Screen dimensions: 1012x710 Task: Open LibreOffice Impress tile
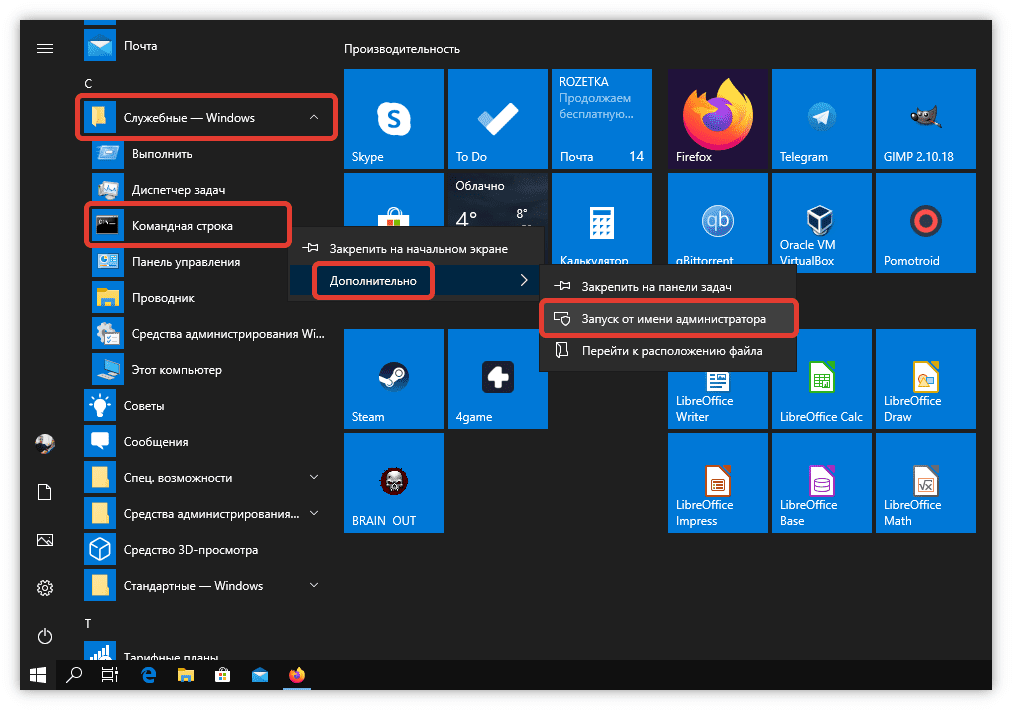click(x=718, y=483)
